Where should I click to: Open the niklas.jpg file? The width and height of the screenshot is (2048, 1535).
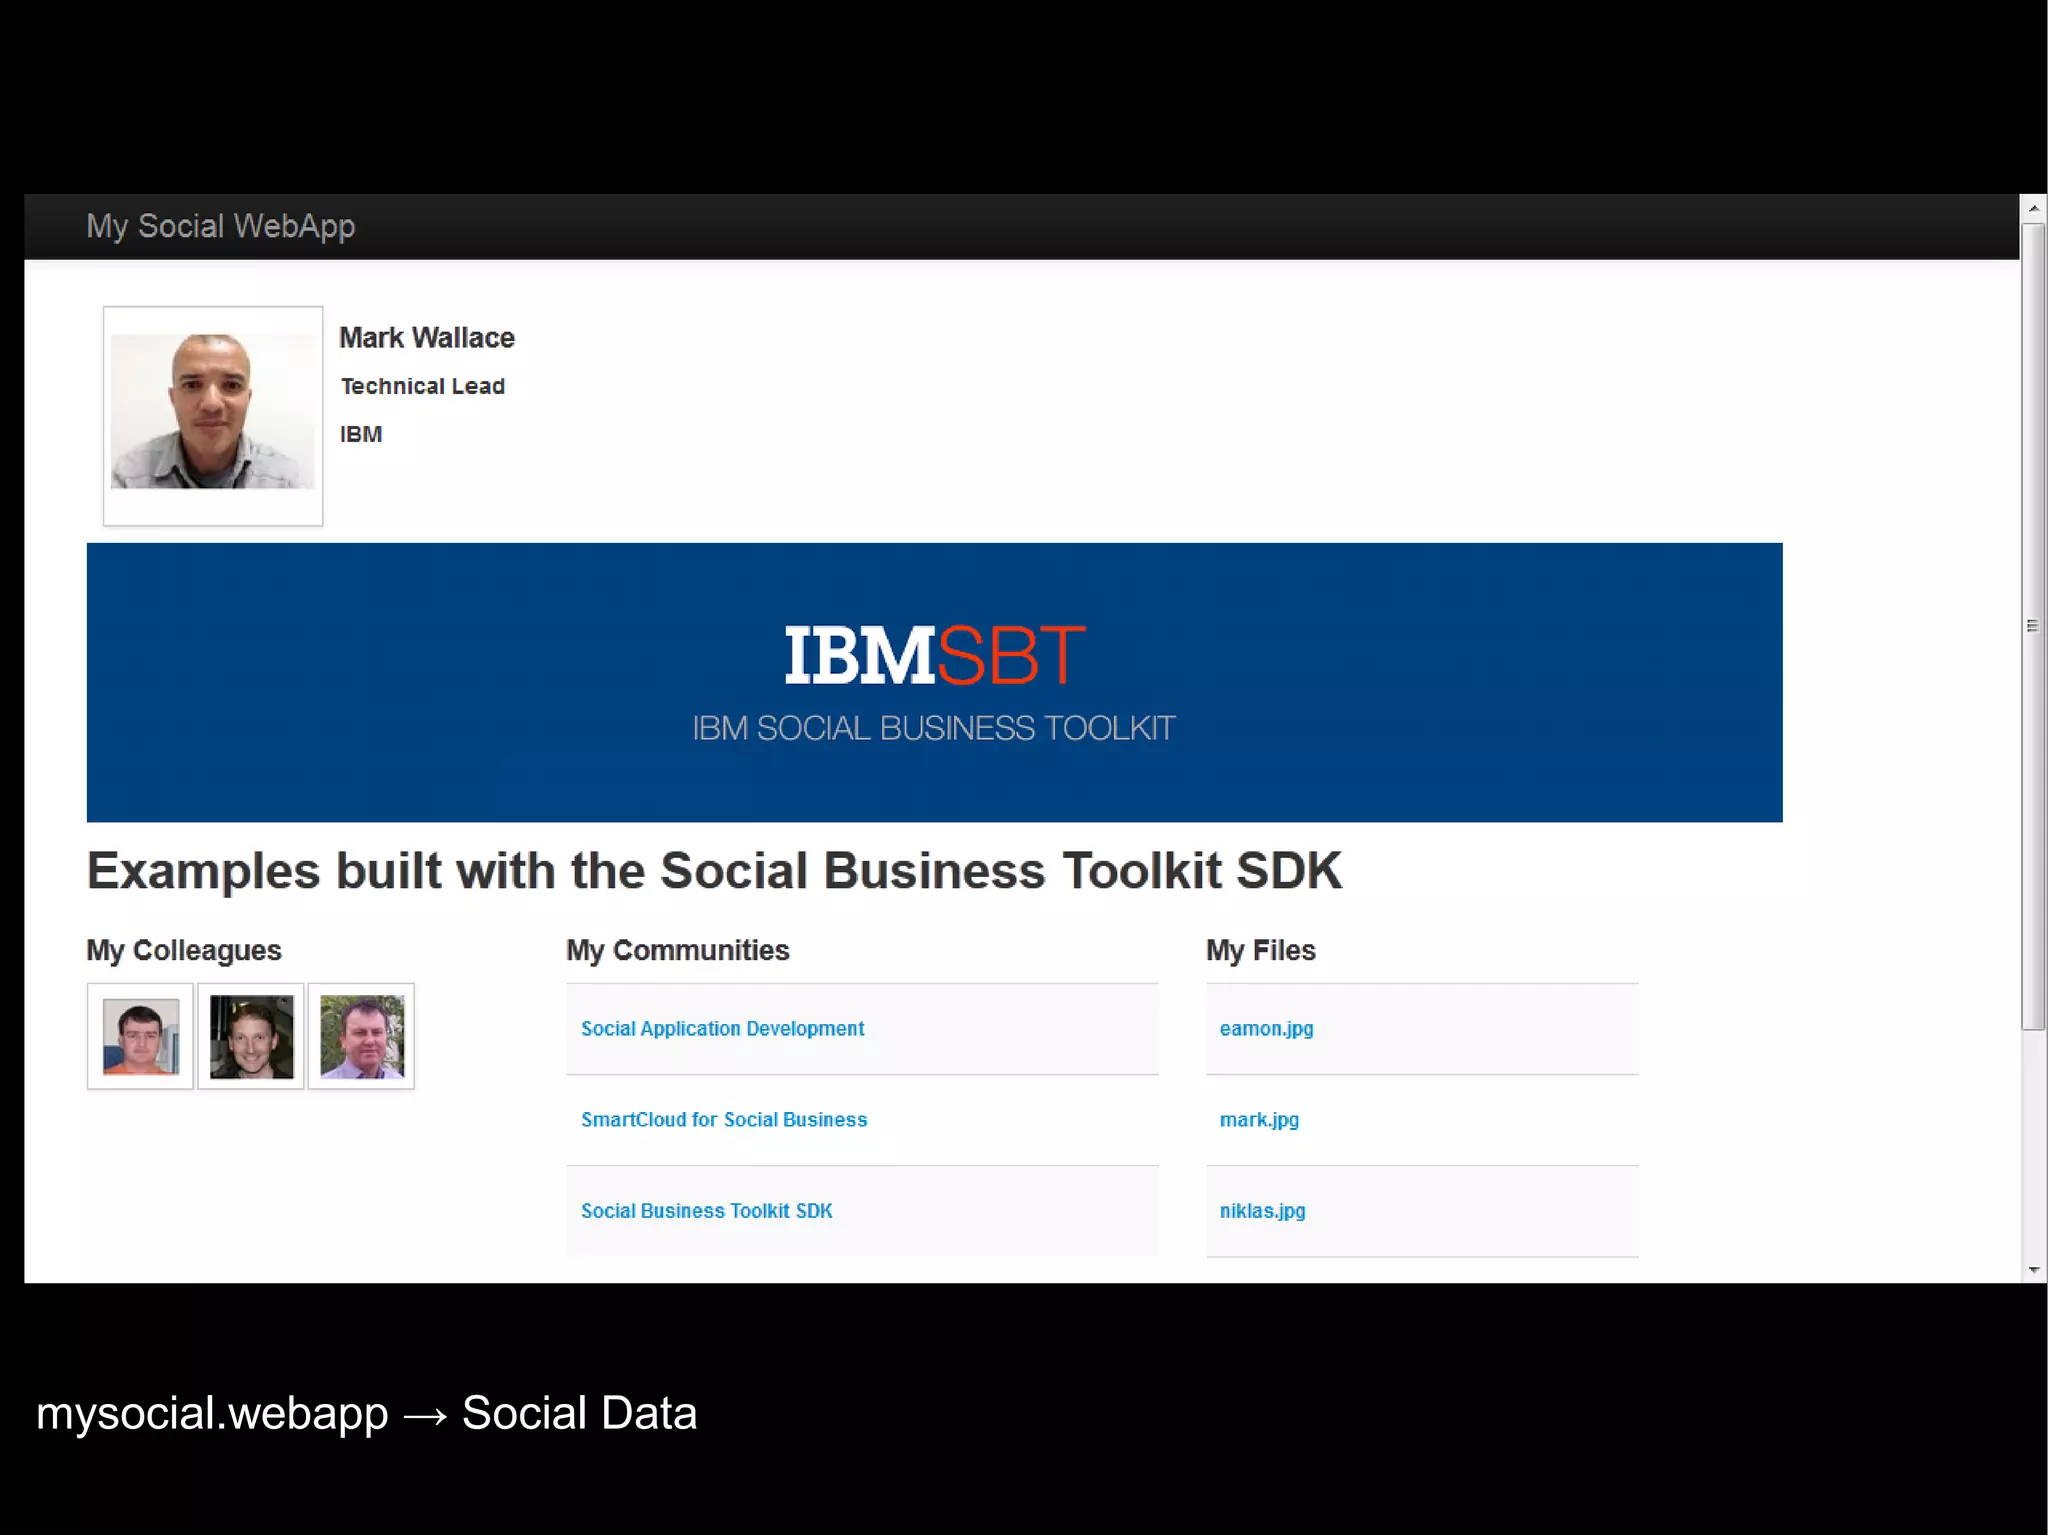[1262, 1211]
